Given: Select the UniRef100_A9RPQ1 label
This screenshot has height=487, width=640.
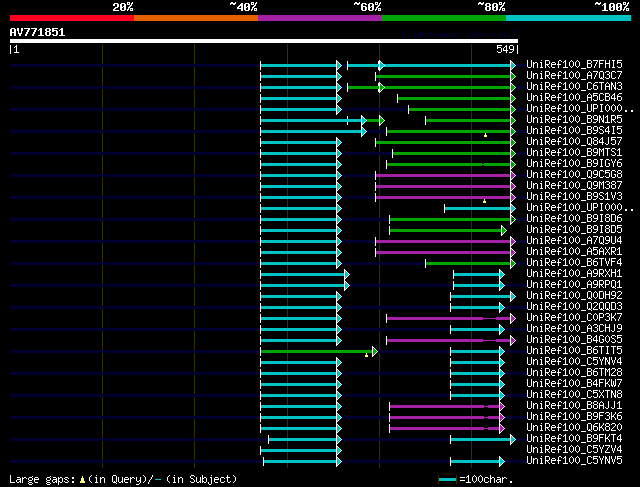Looking at the screenshot, I should tap(574, 285).
